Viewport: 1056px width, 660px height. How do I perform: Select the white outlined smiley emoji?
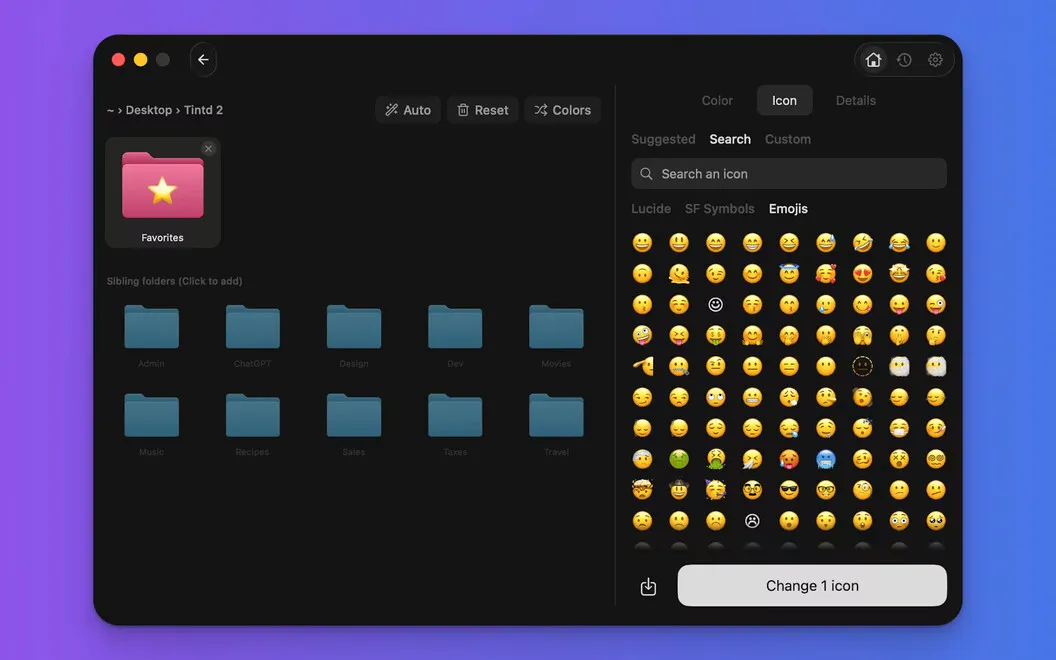point(715,304)
